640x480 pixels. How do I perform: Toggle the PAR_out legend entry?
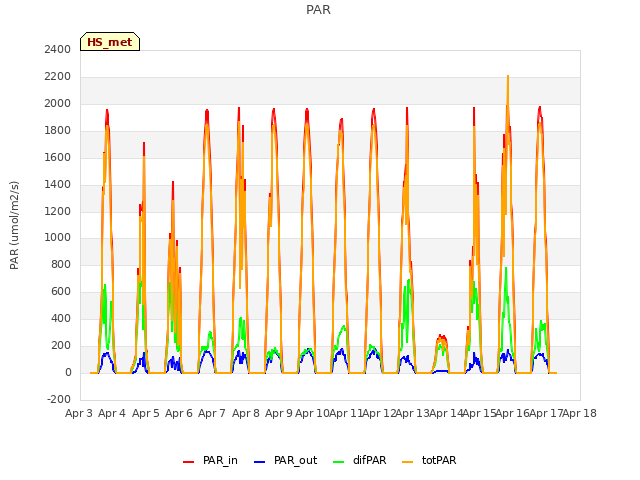coord(285,460)
